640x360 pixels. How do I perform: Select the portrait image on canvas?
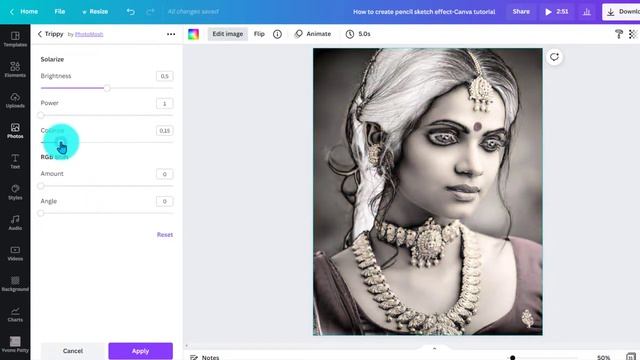(428, 192)
